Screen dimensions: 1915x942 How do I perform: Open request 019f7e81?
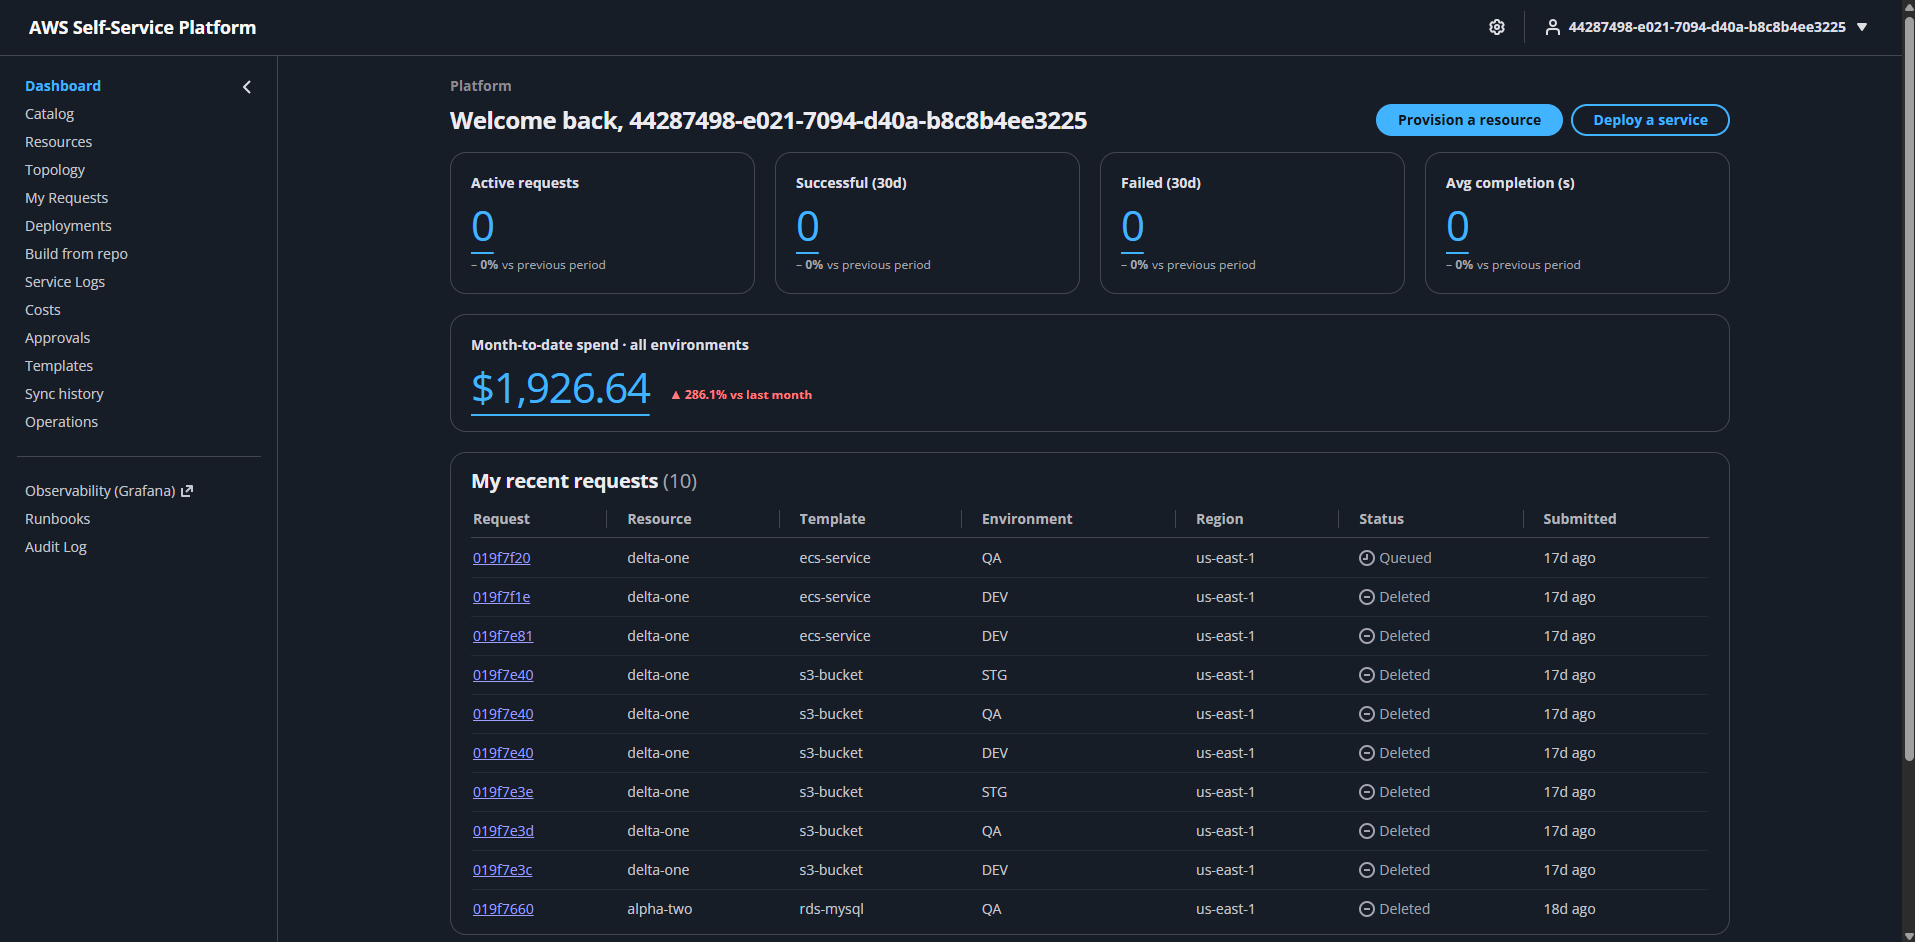pyautogui.click(x=503, y=636)
